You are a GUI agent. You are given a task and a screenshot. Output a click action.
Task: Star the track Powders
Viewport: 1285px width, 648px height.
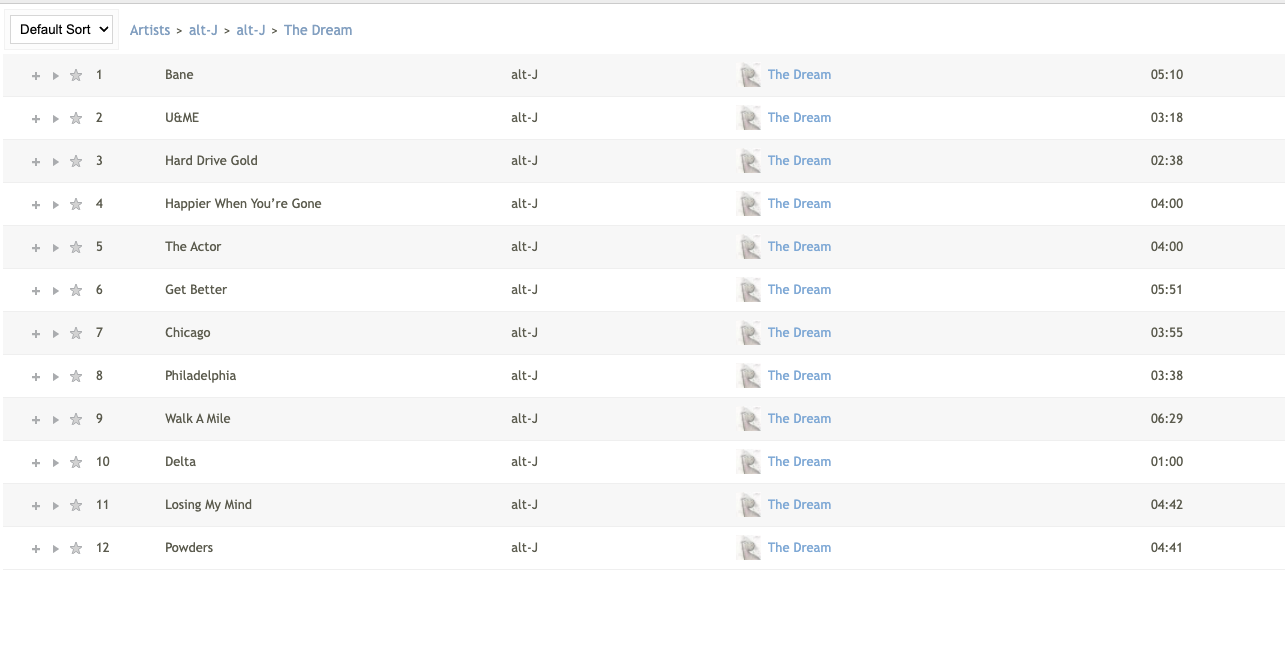click(76, 548)
